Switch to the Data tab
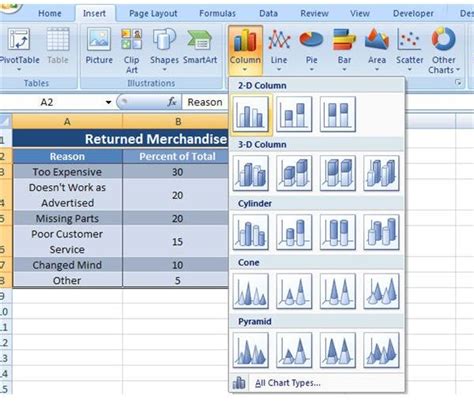474x403 pixels. [268, 13]
